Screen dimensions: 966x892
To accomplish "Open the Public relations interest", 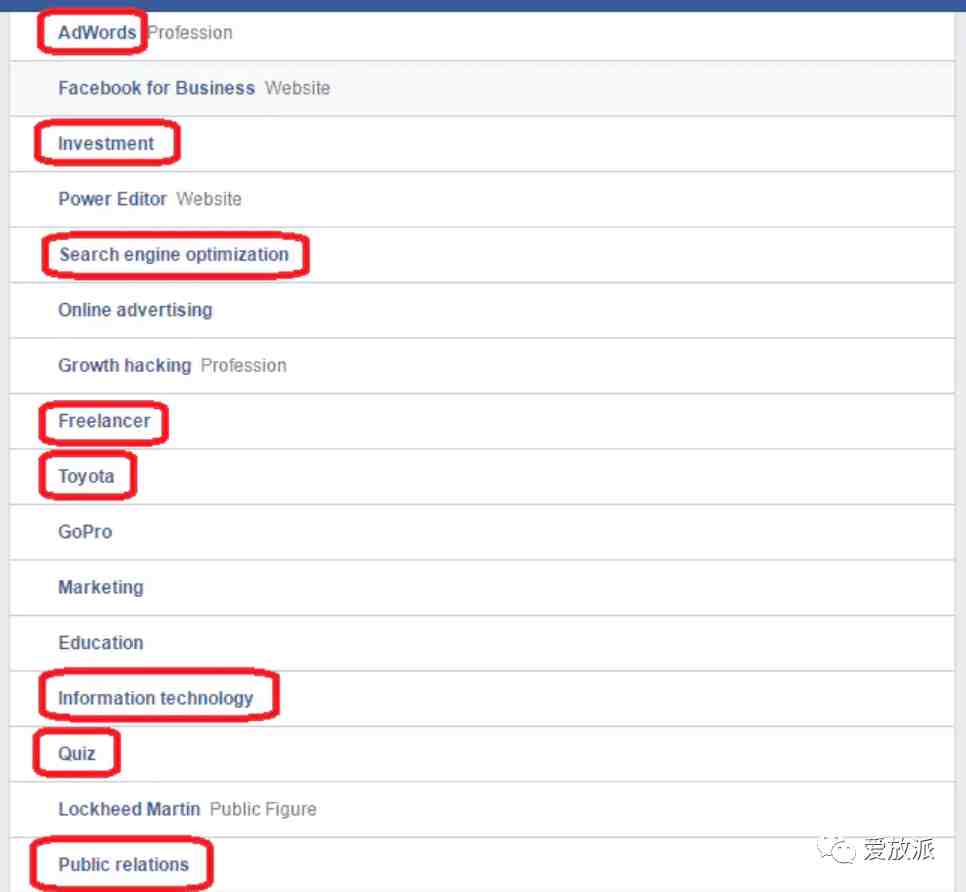I will 123,864.
